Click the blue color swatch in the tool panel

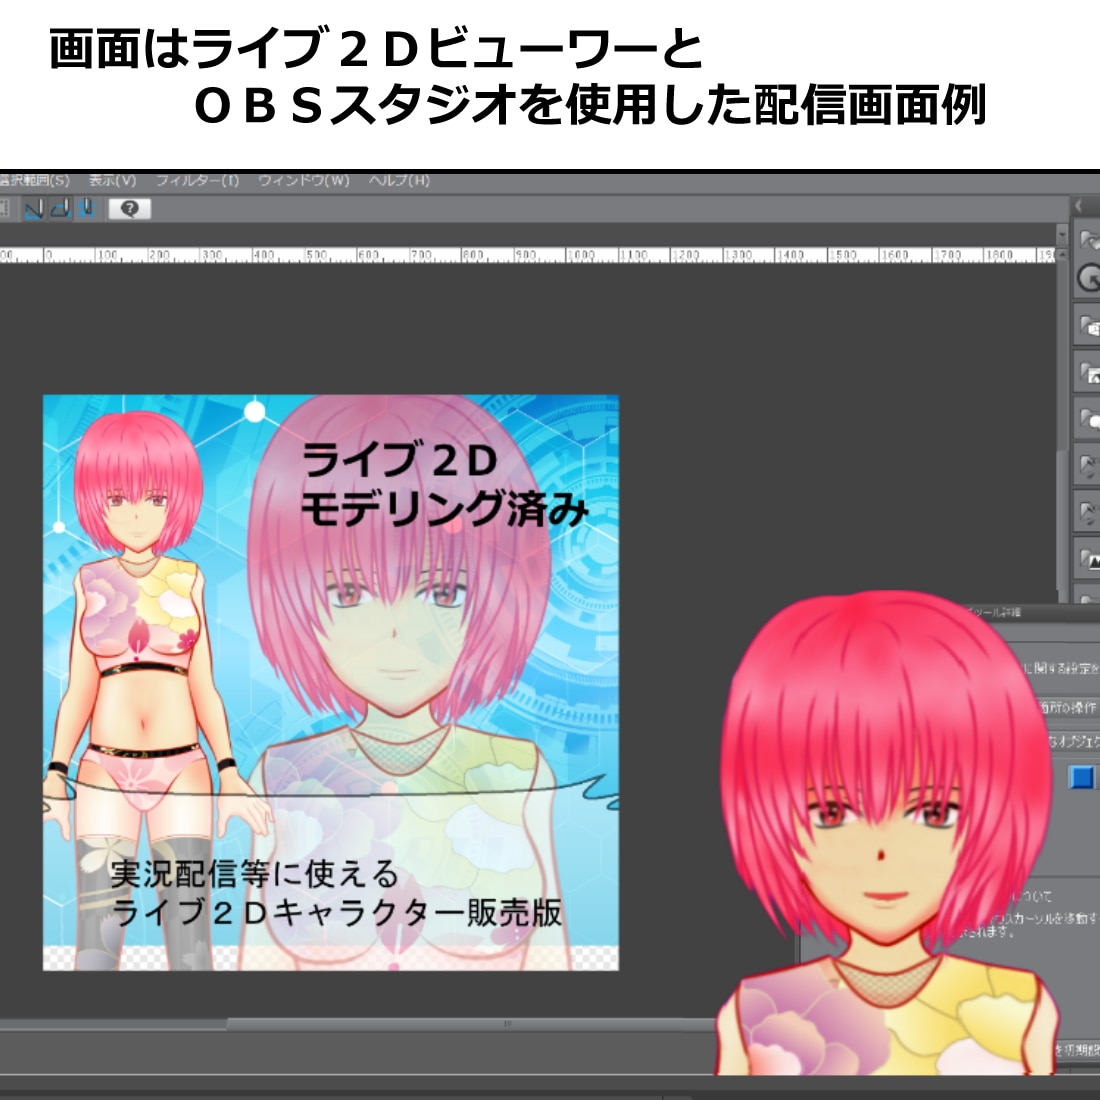[x=1082, y=777]
